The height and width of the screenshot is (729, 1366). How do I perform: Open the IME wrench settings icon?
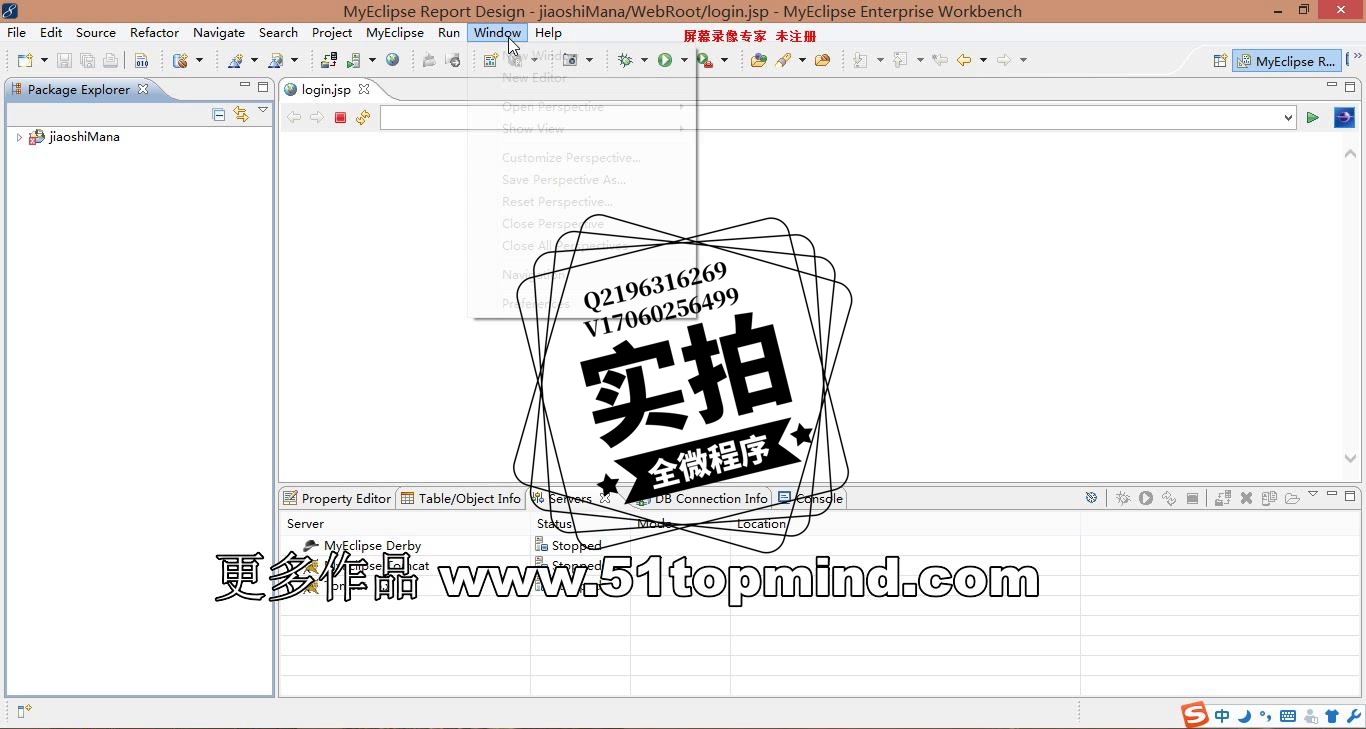1355,716
